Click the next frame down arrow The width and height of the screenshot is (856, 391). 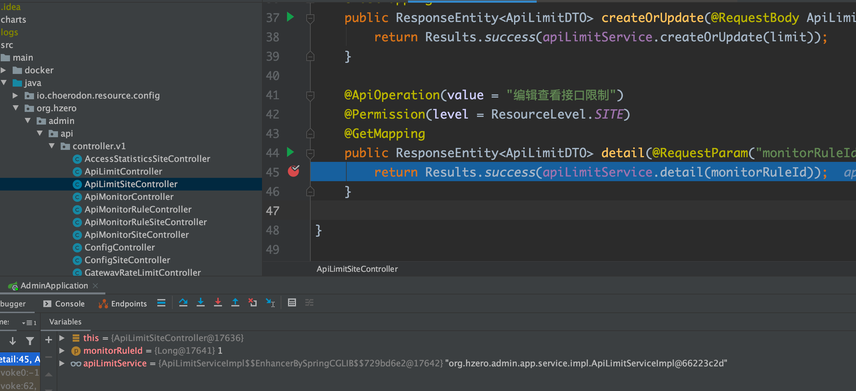click(x=13, y=341)
